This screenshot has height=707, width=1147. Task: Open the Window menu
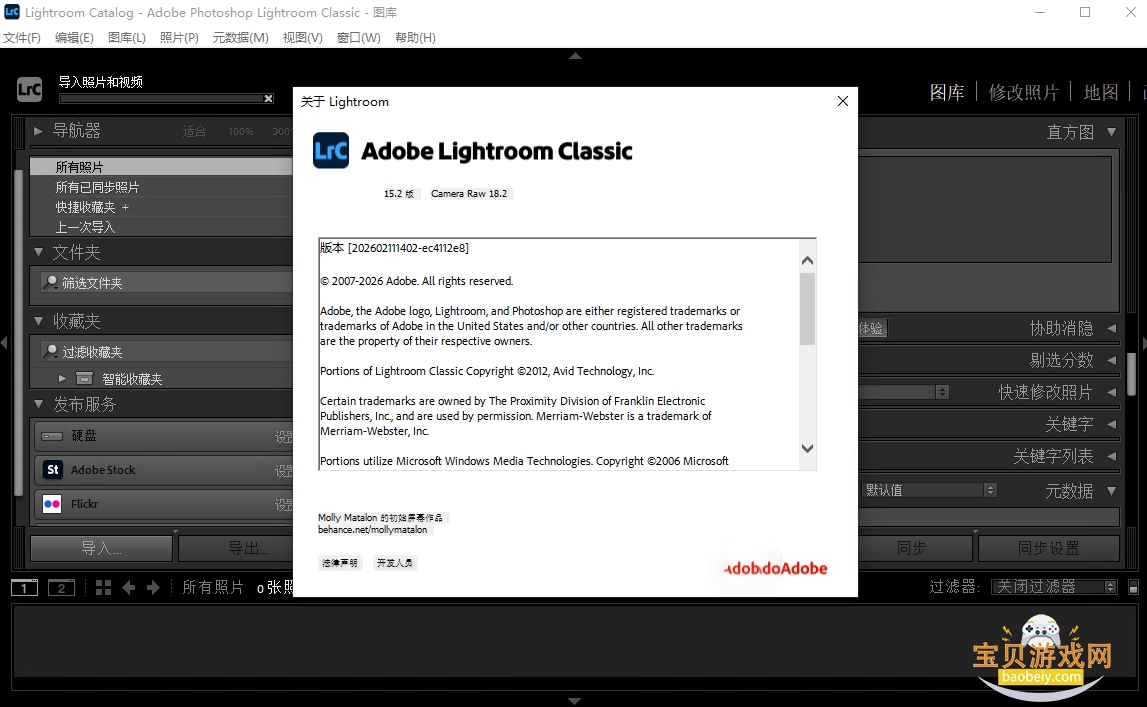(x=358, y=37)
